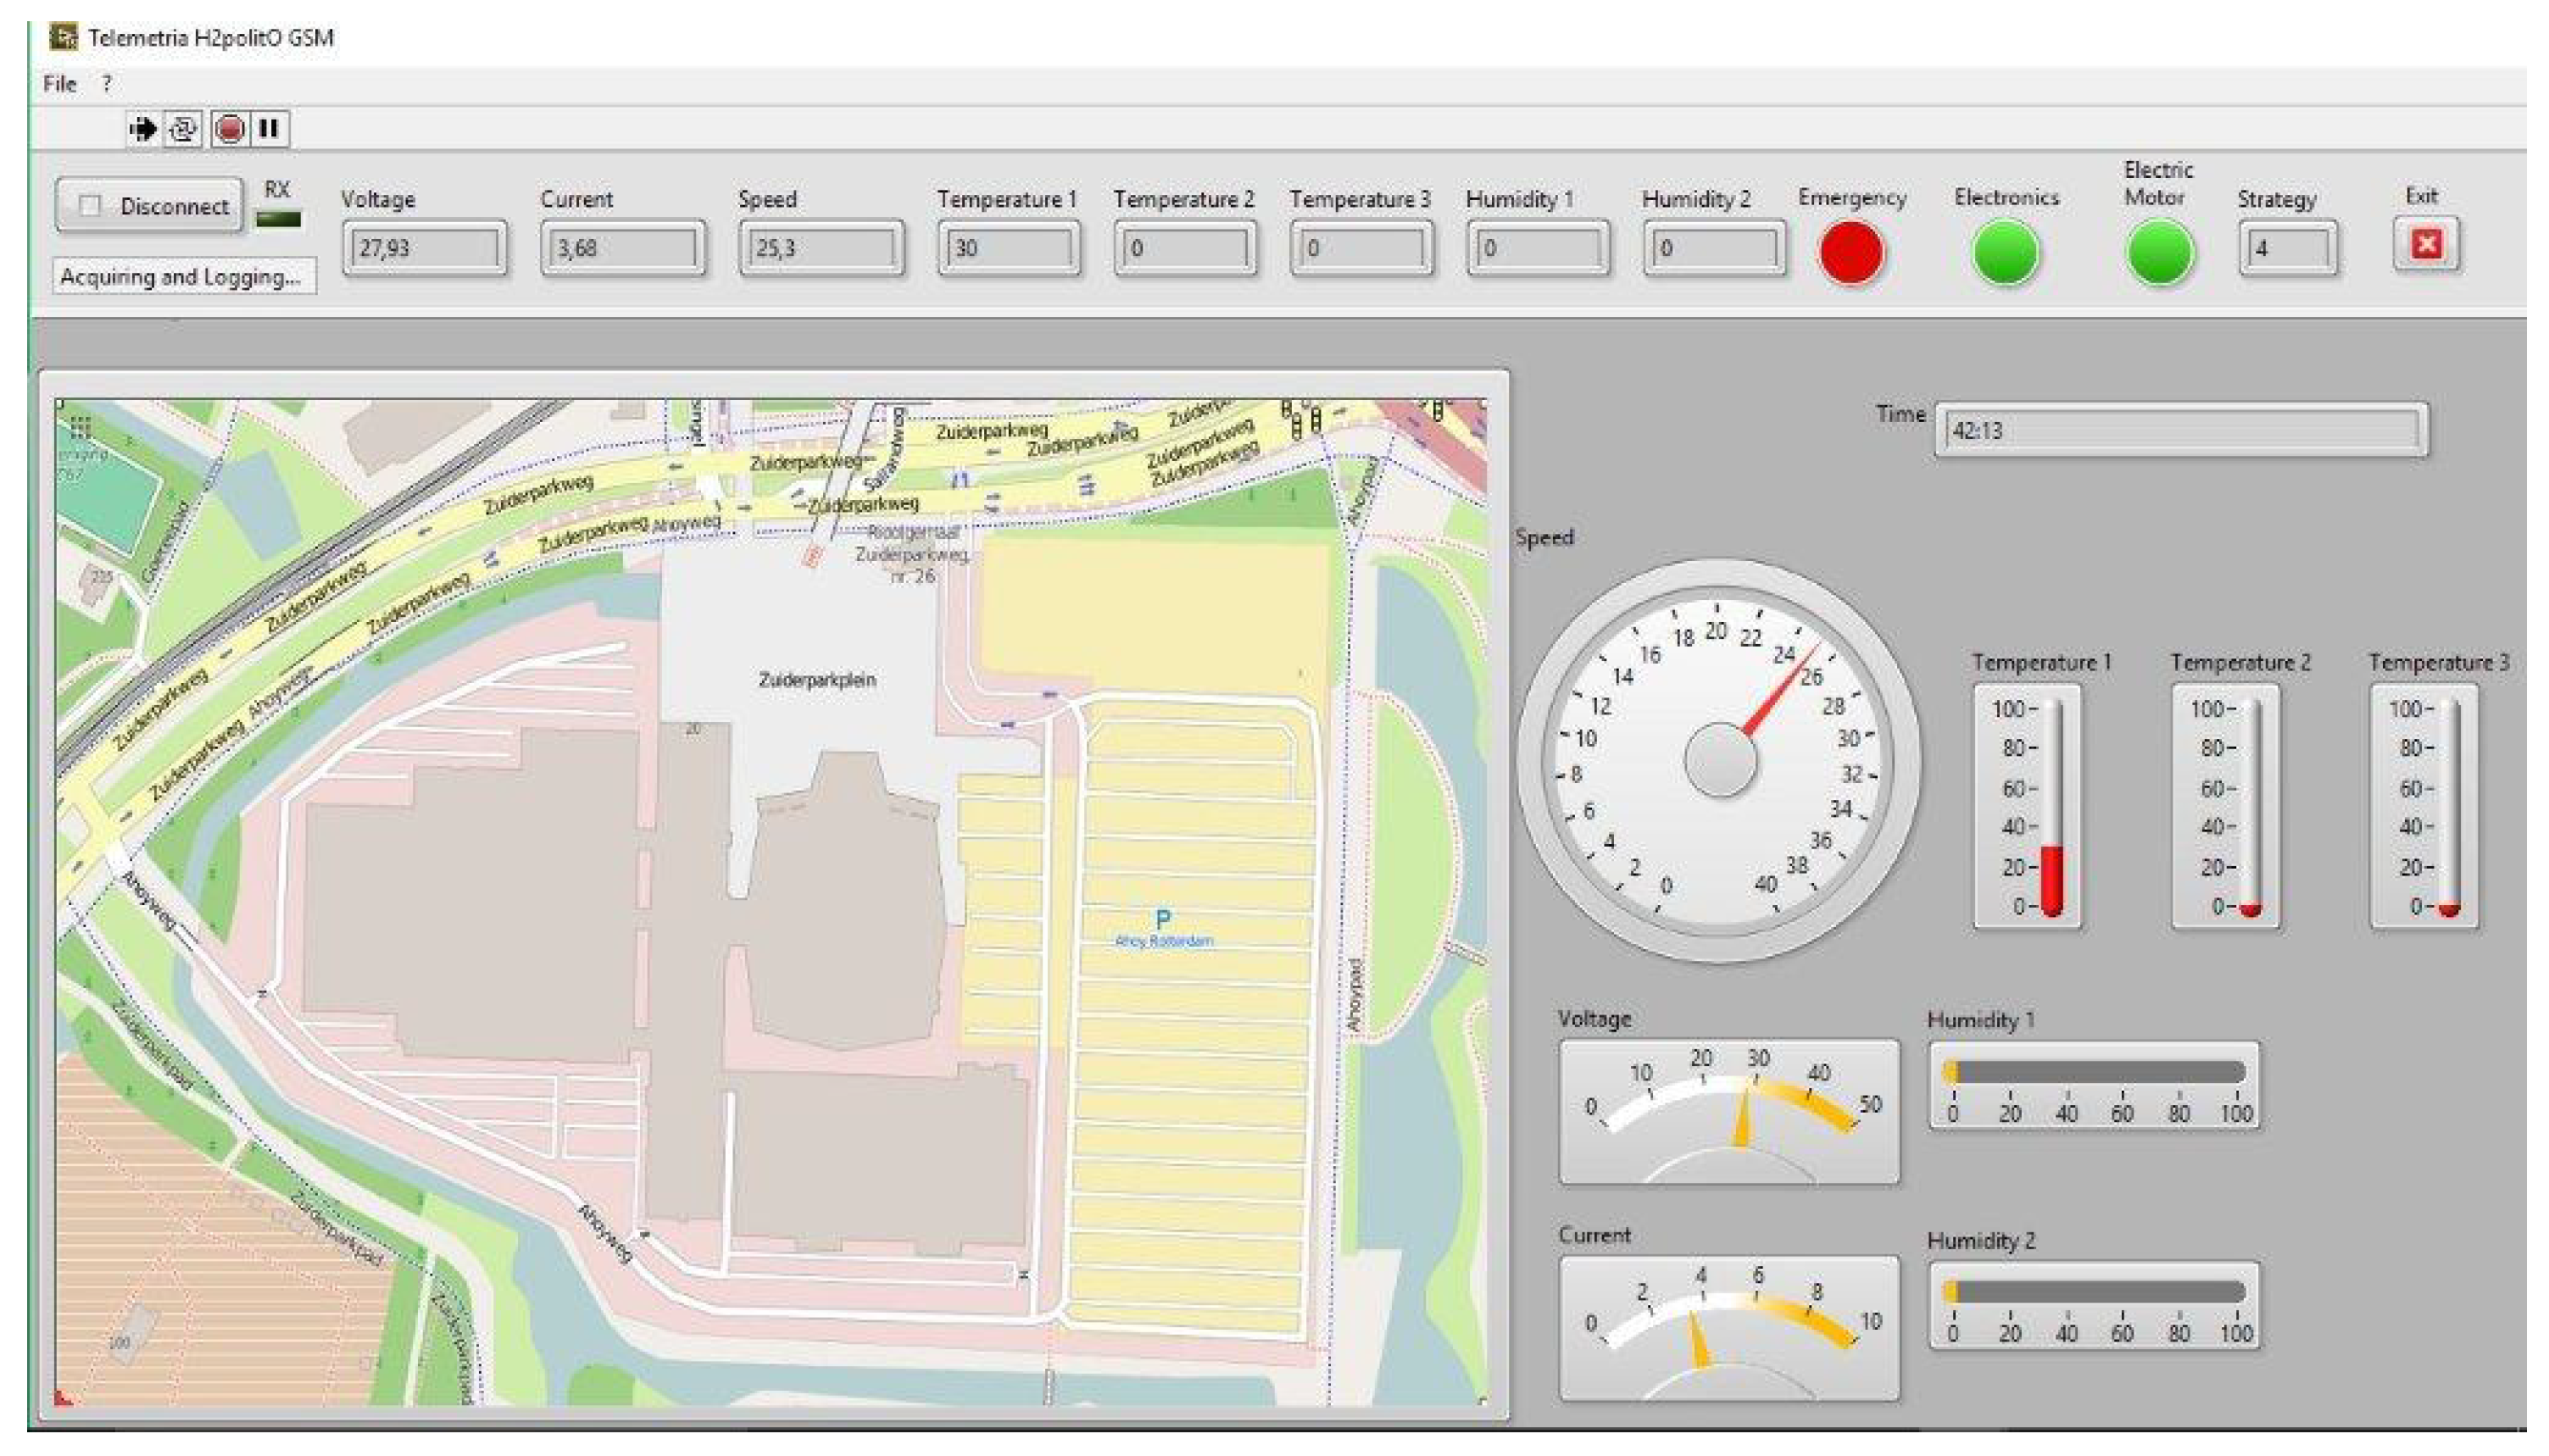Click the red Exit X icon

point(2427,244)
